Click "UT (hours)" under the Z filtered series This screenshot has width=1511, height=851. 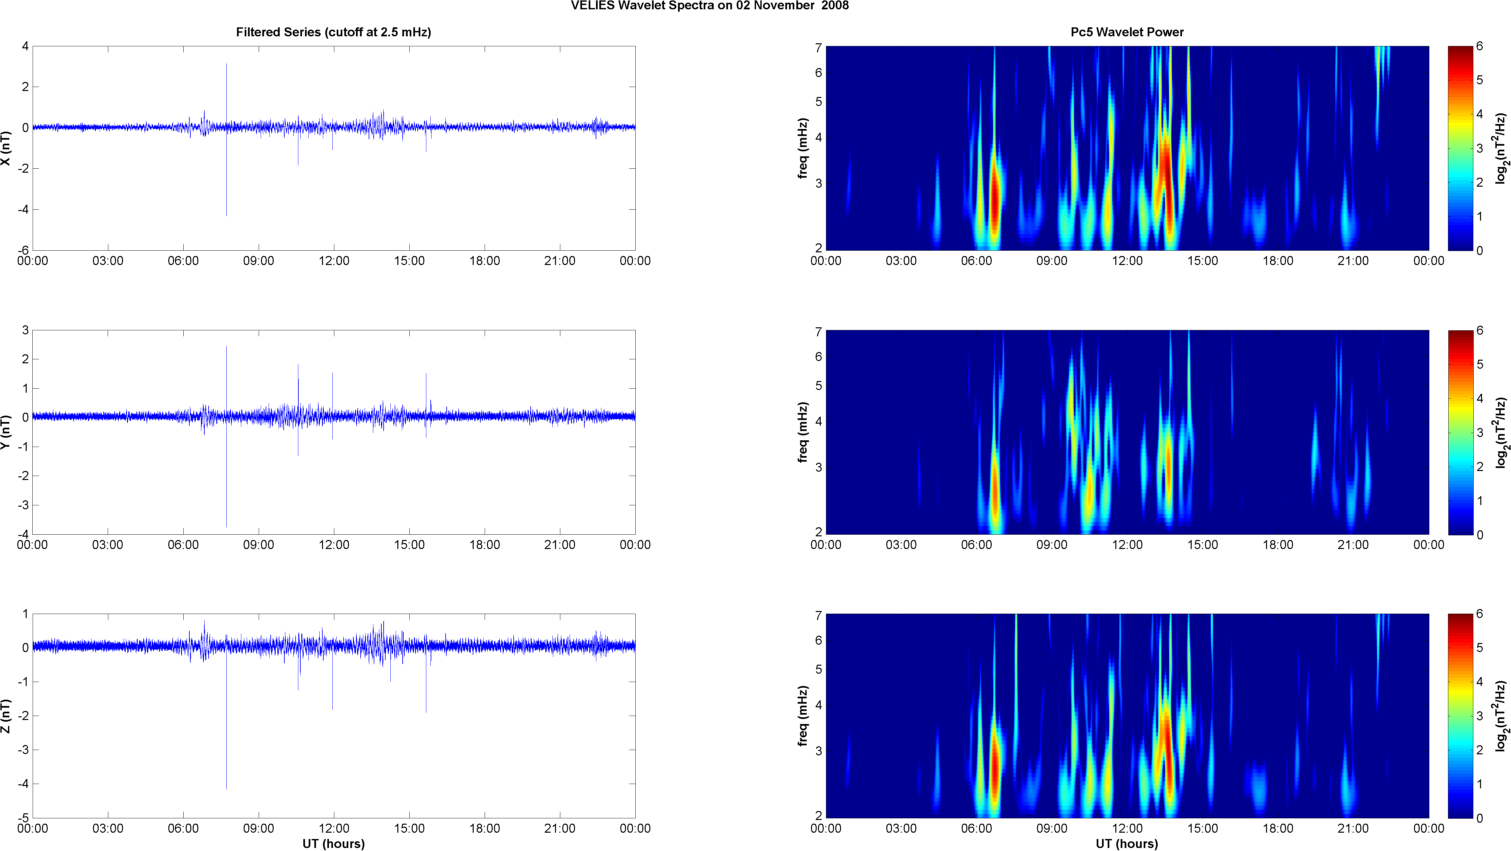[x=334, y=844]
